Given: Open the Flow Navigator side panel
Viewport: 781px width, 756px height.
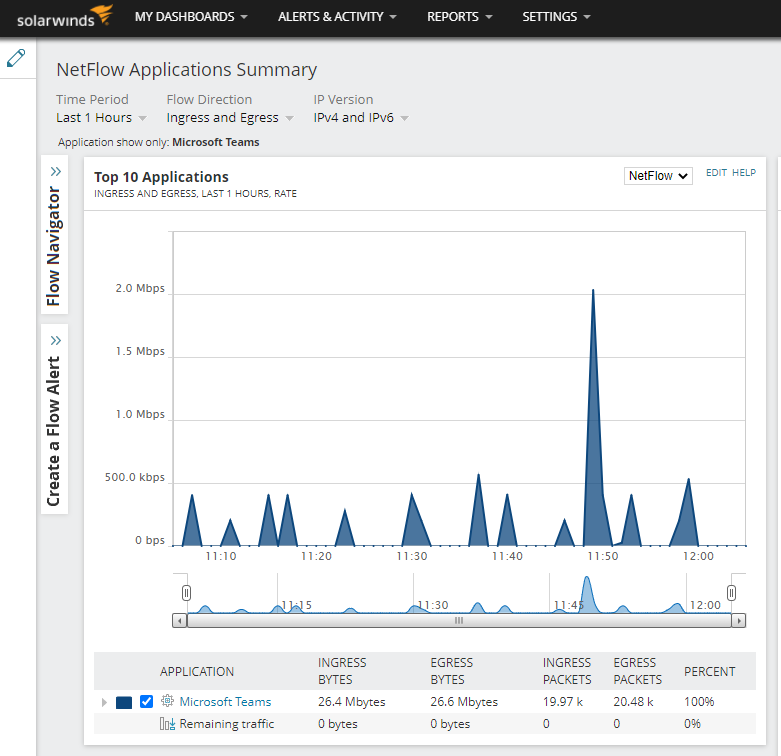Looking at the screenshot, I should [x=54, y=235].
